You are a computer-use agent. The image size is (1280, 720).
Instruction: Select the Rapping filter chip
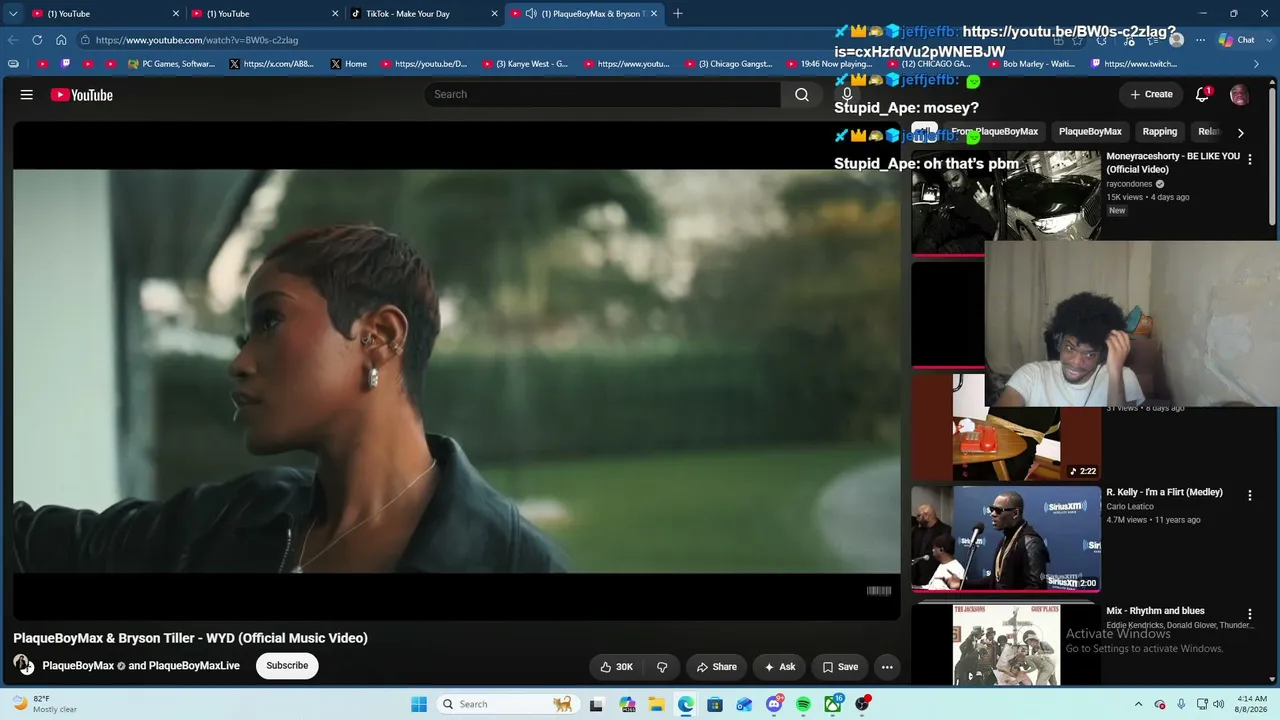pyautogui.click(x=1160, y=132)
